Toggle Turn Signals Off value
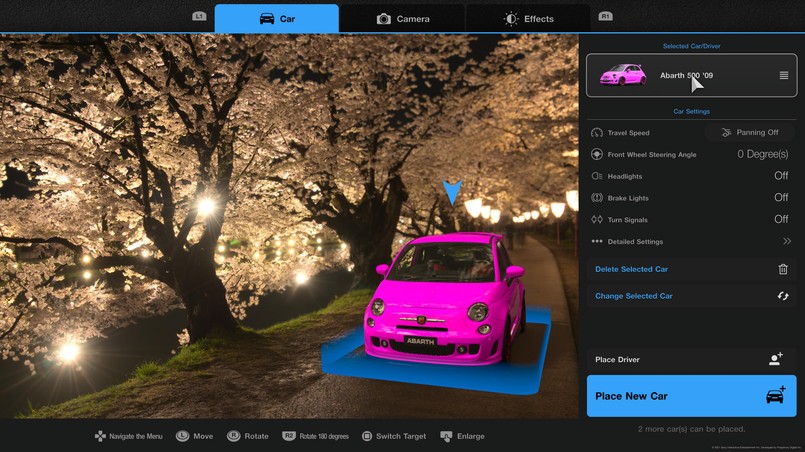The width and height of the screenshot is (805, 452). click(781, 219)
